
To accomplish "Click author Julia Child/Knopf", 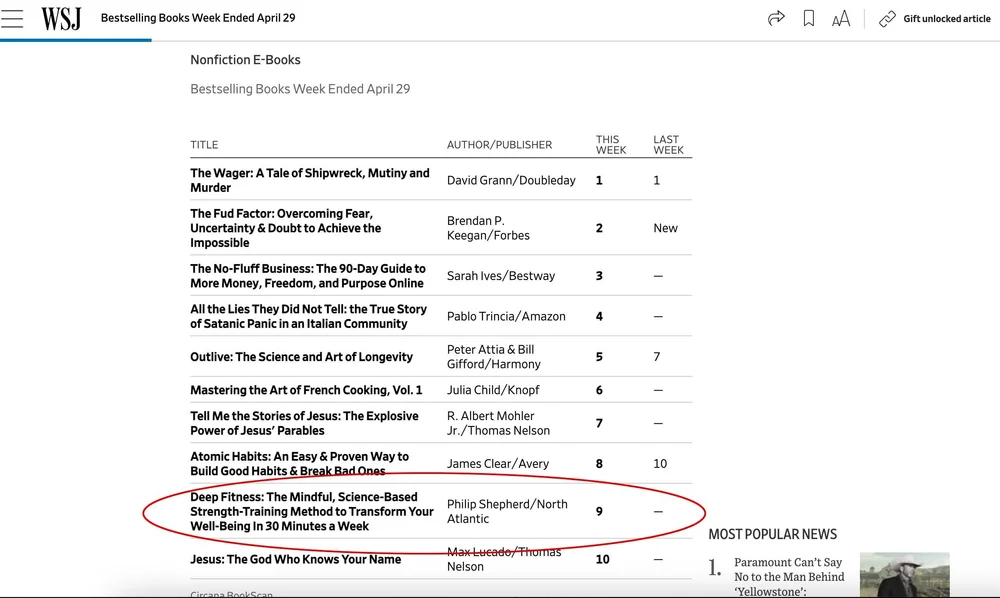I will [493, 390].
